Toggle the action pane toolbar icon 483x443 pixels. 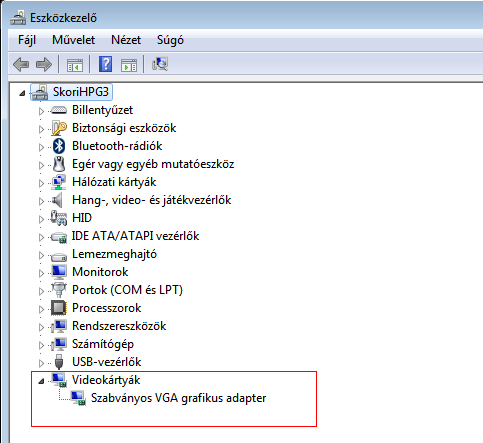[129, 65]
